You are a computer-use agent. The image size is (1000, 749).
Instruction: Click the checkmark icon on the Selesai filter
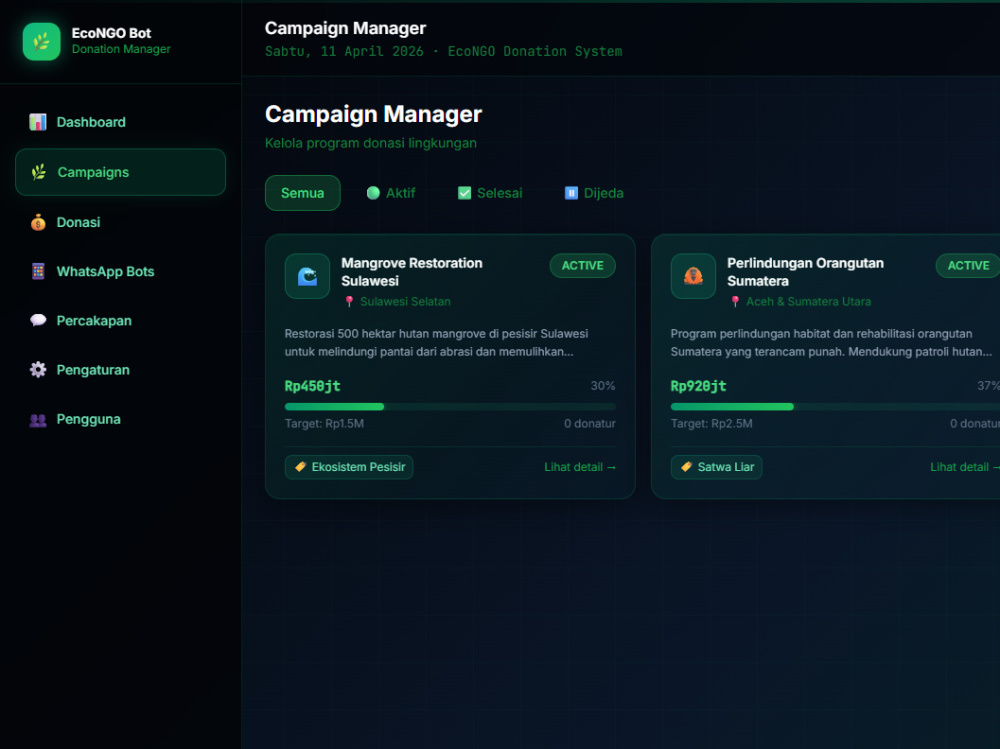(x=464, y=193)
